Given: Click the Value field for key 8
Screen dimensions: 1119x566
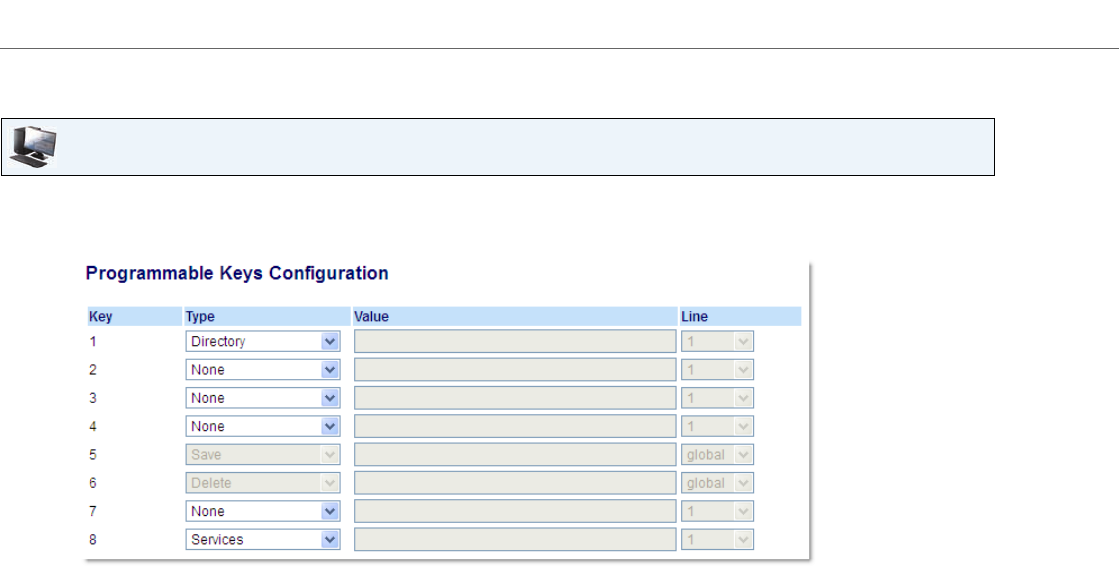Looking at the screenshot, I should (515, 540).
